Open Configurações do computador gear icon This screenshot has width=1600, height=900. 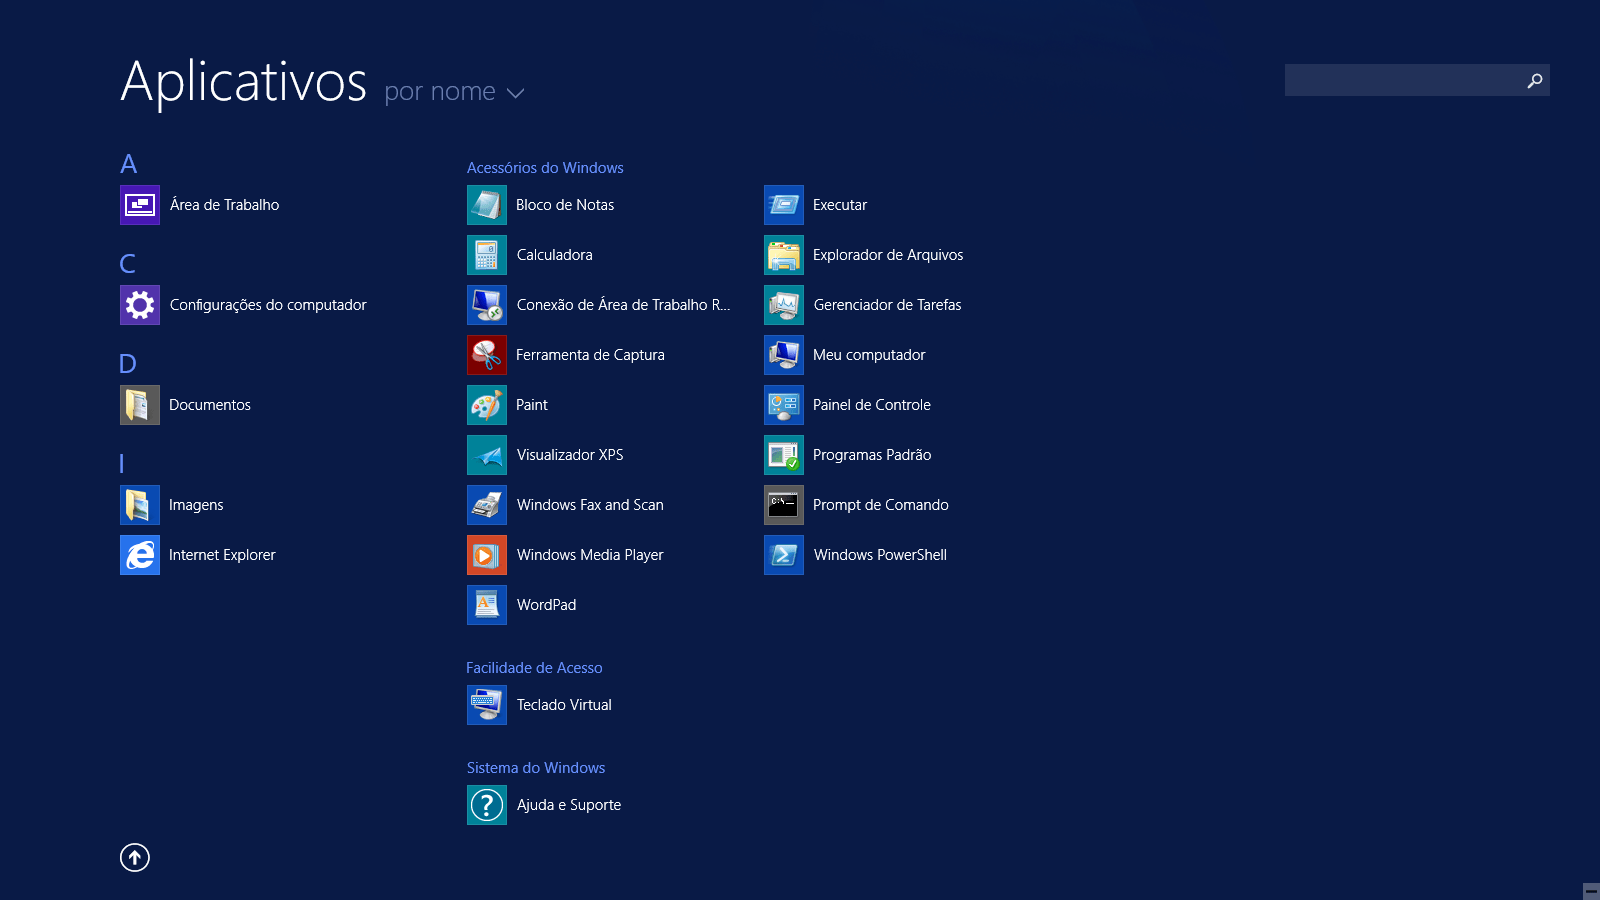[140, 305]
